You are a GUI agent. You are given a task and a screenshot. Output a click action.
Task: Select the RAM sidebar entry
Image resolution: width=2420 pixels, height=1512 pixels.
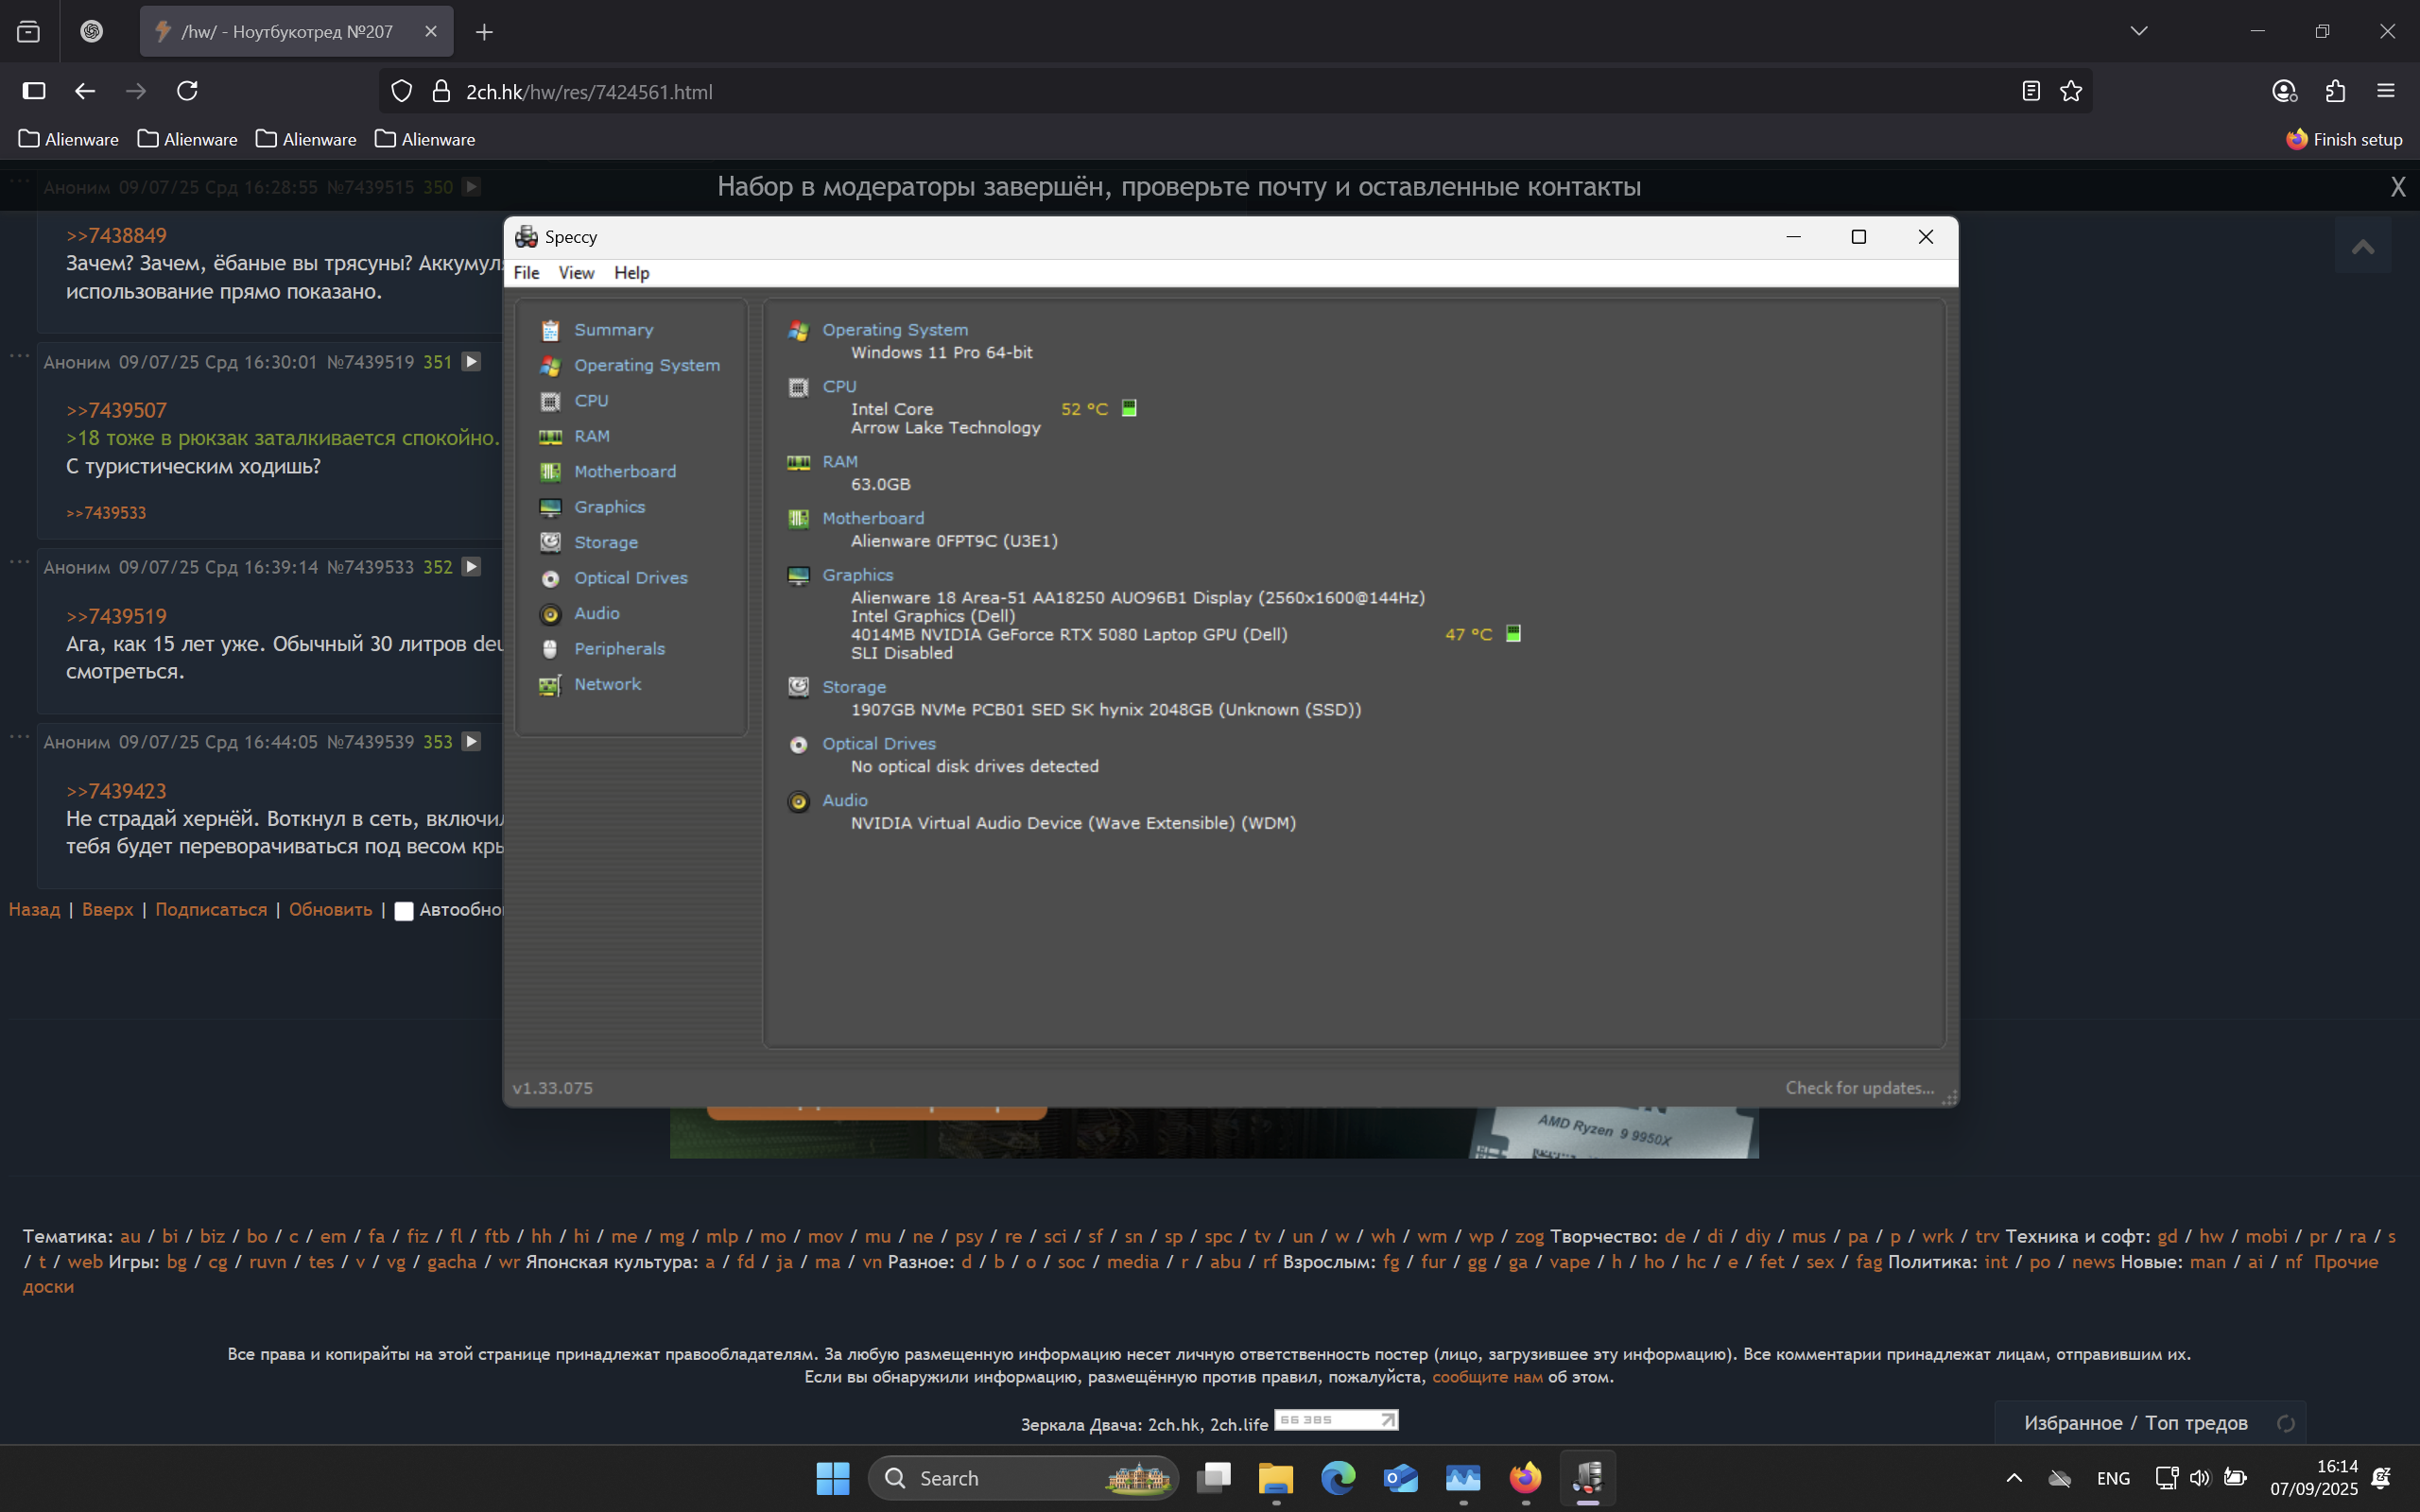[591, 436]
